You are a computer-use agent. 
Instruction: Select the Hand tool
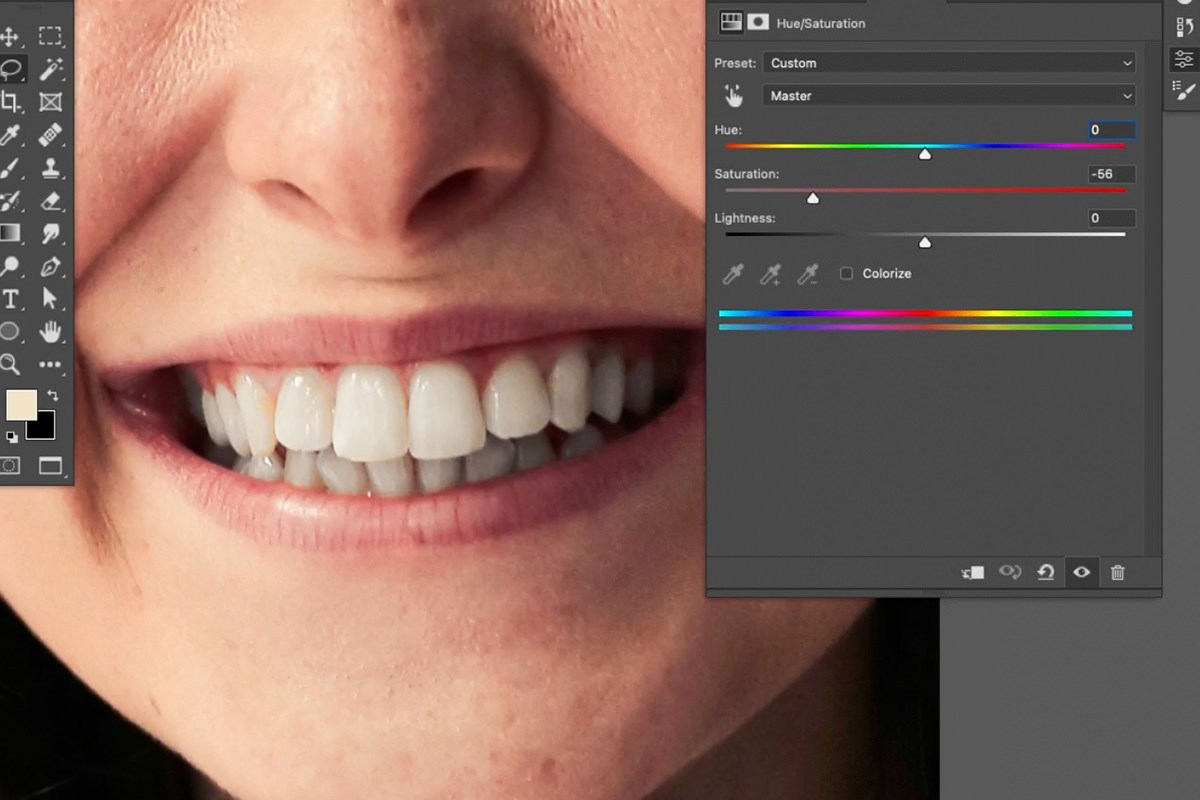coord(50,331)
